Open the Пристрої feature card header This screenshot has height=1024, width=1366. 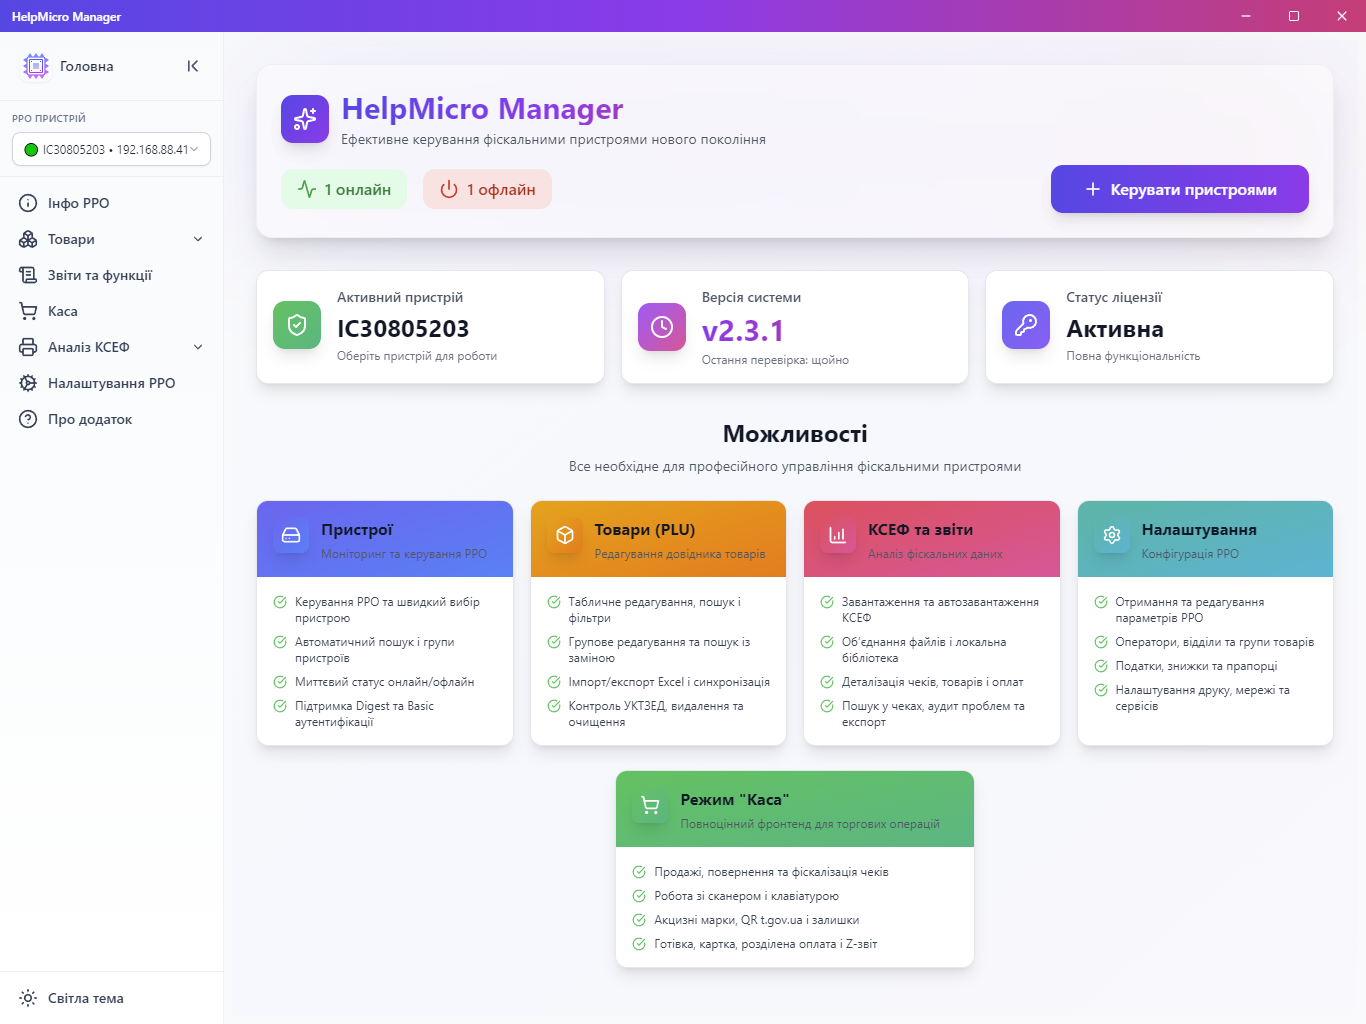pyautogui.click(x=385, y=539)
